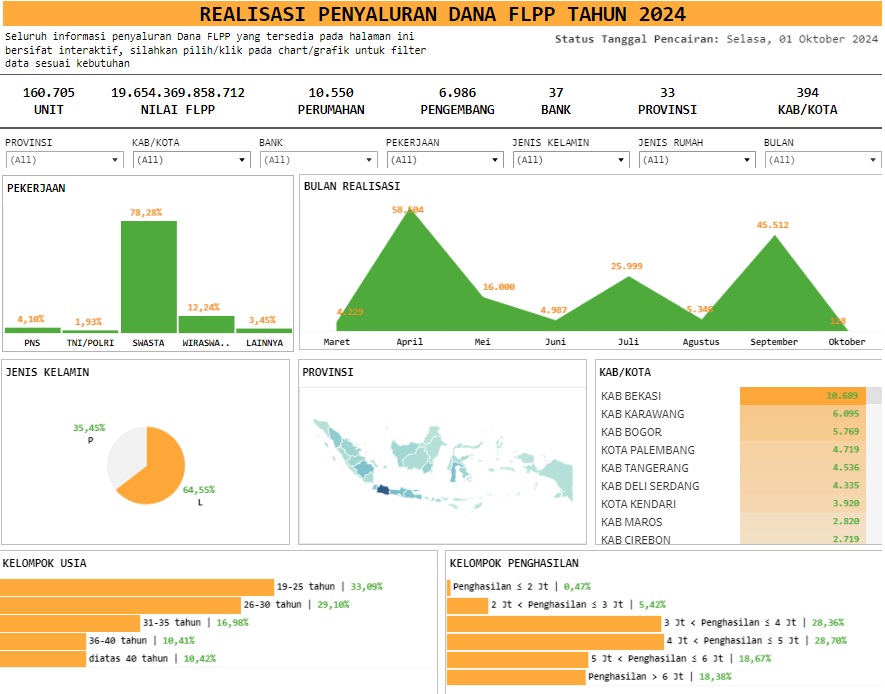Select the 394 KAB/KOTA summary figure
The image size is (885, 694).
coord(808,101)
